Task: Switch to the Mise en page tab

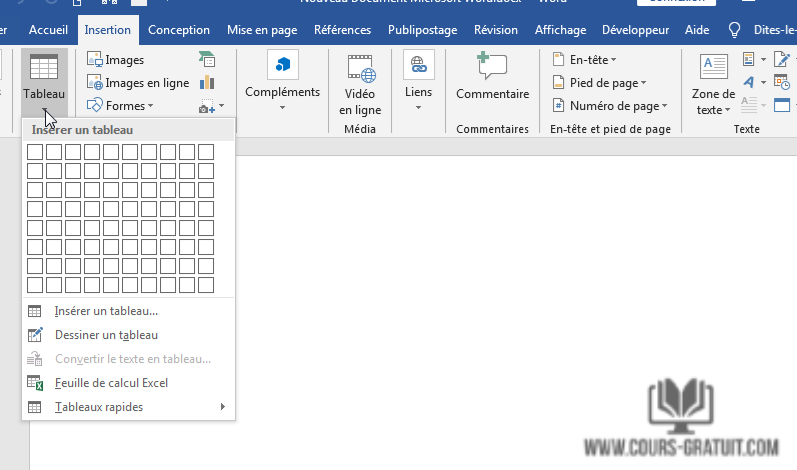Action: (262, 30)
